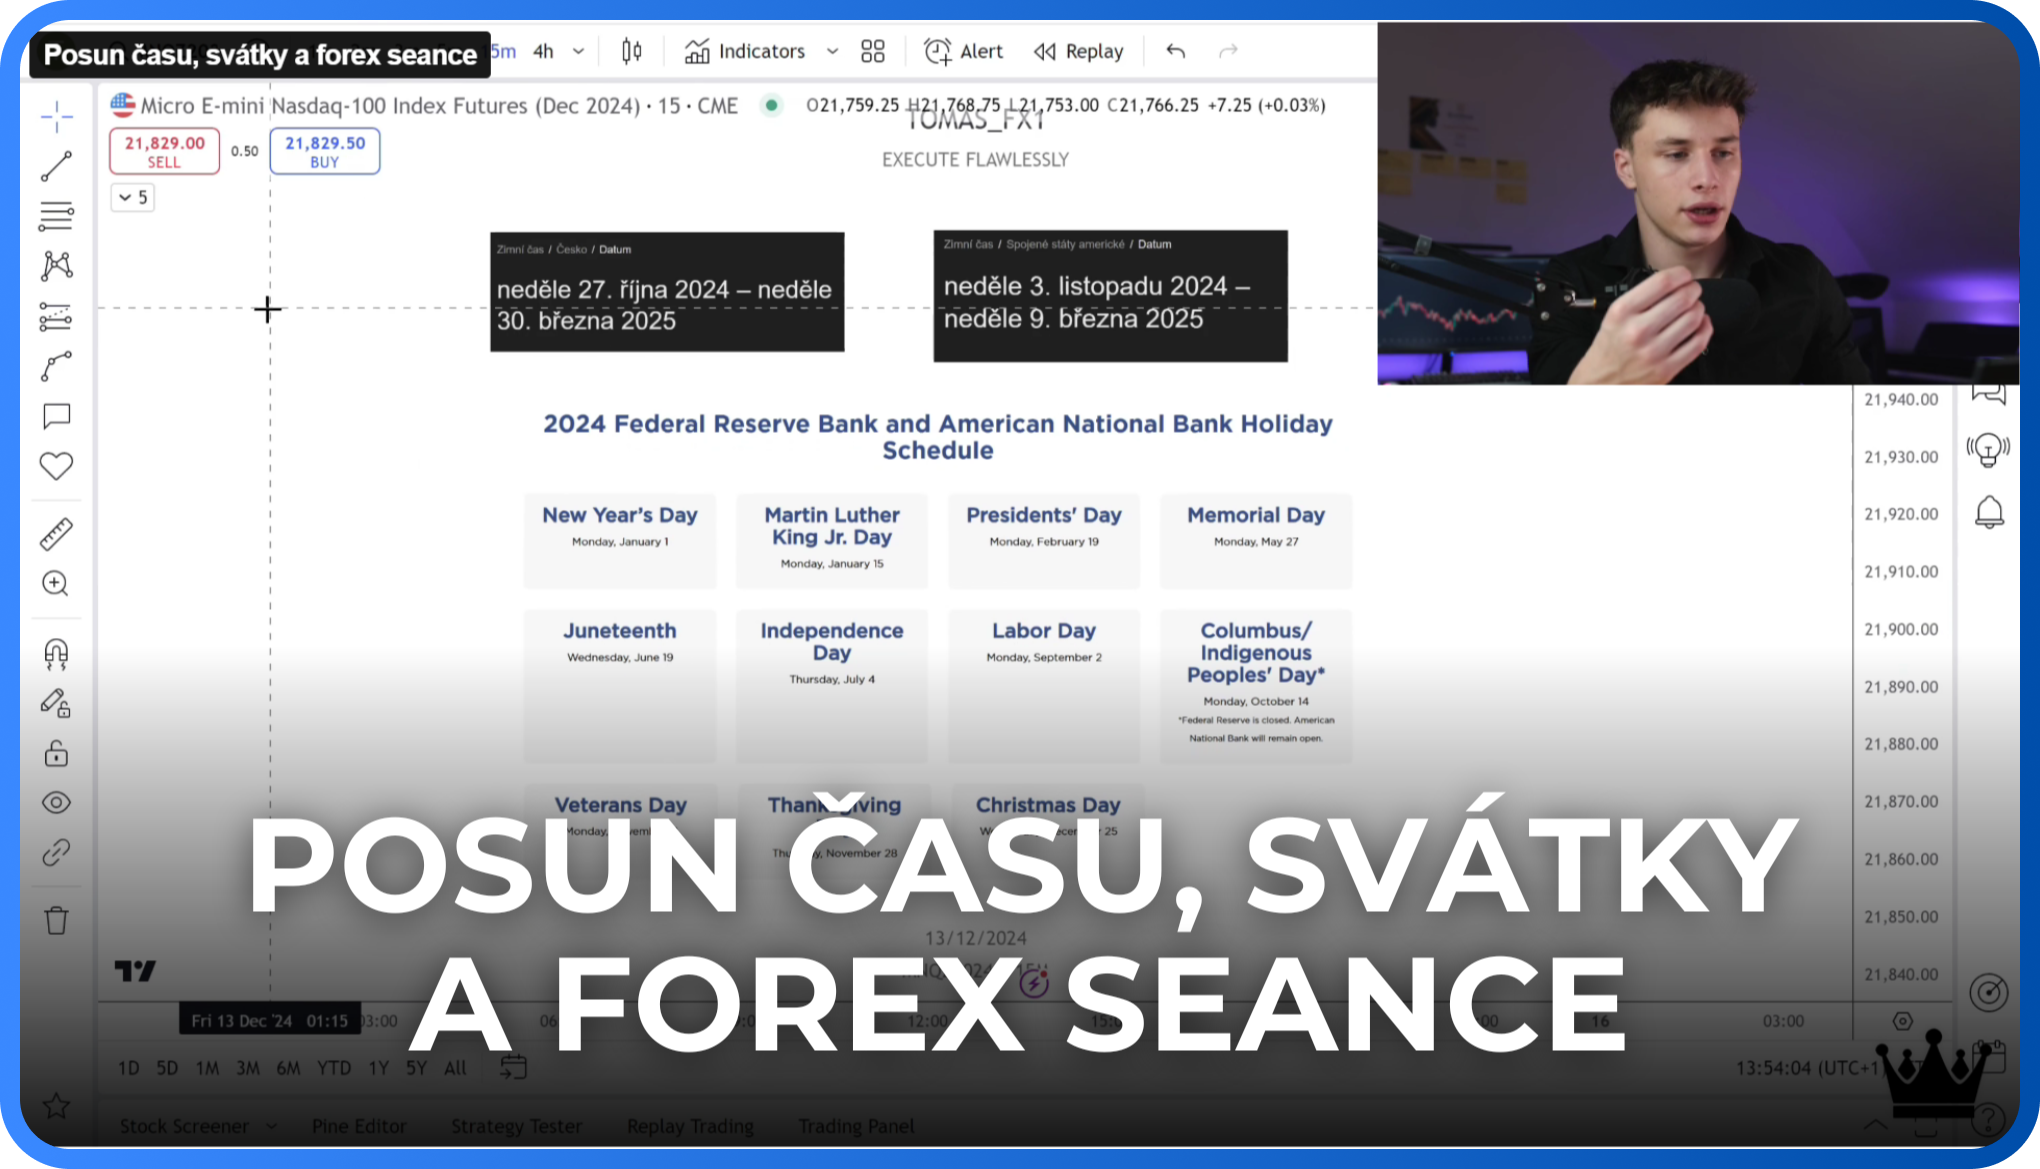Select the brush drawing tool
Image resolution: width=2040 pixels, height=1169 pixels.
(57, 366)
